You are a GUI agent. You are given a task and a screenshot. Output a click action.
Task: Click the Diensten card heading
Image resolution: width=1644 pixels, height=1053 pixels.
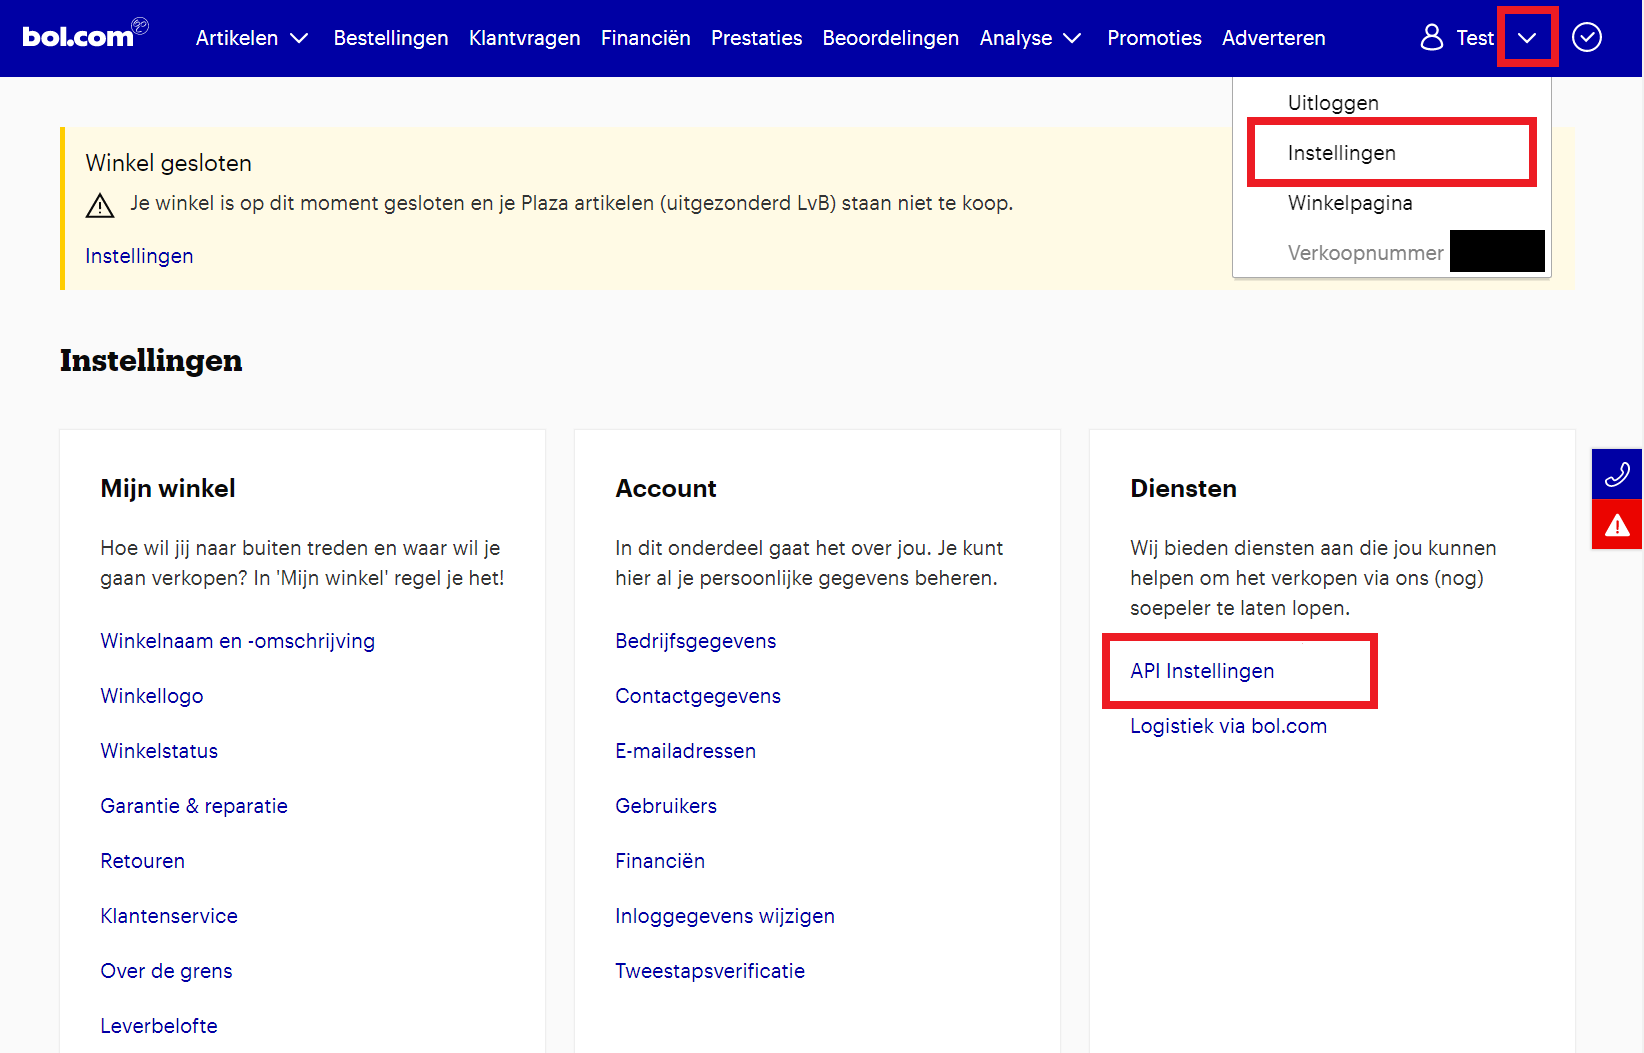click(1184, 488)
